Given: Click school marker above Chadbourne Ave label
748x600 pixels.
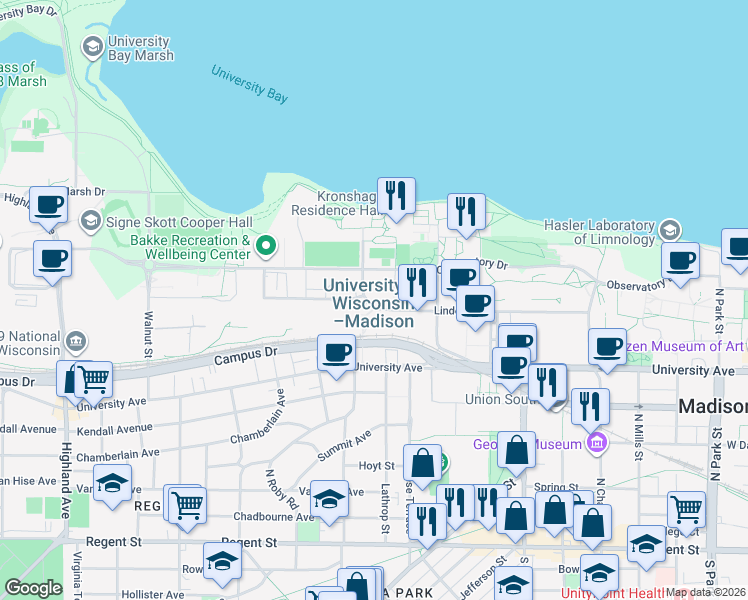Looking at the screenshot, I should coord(329,499).
